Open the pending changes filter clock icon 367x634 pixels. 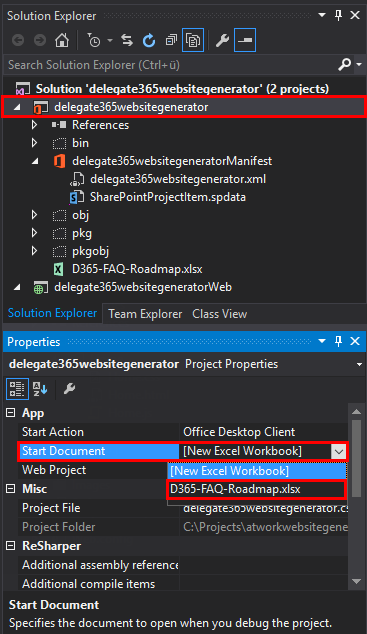pyautogui.click(x=94, y=40)
